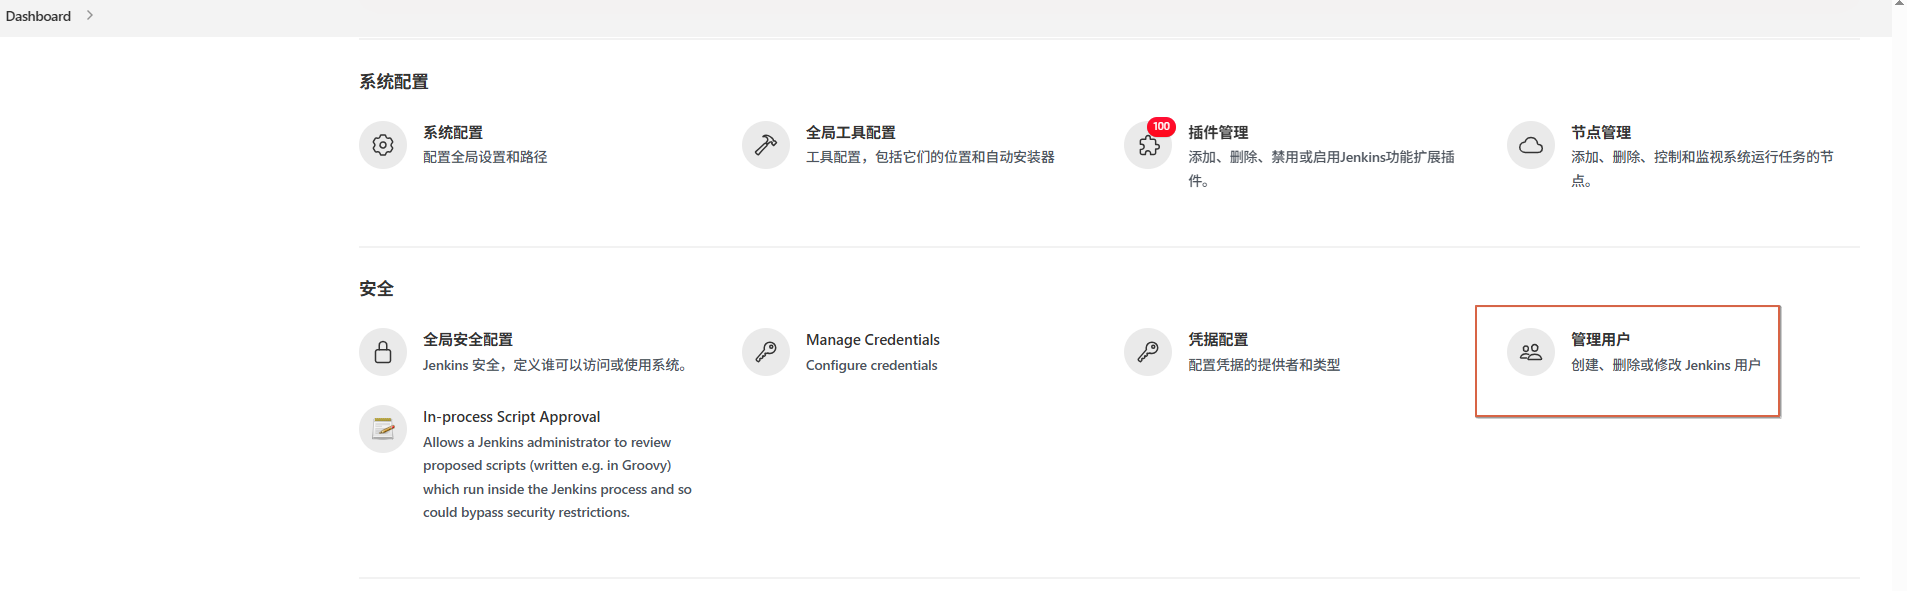Expand the breadcrumb chevron next to Dashboard
Viewport: 1907px width, 591px height.
pos(90,15)
